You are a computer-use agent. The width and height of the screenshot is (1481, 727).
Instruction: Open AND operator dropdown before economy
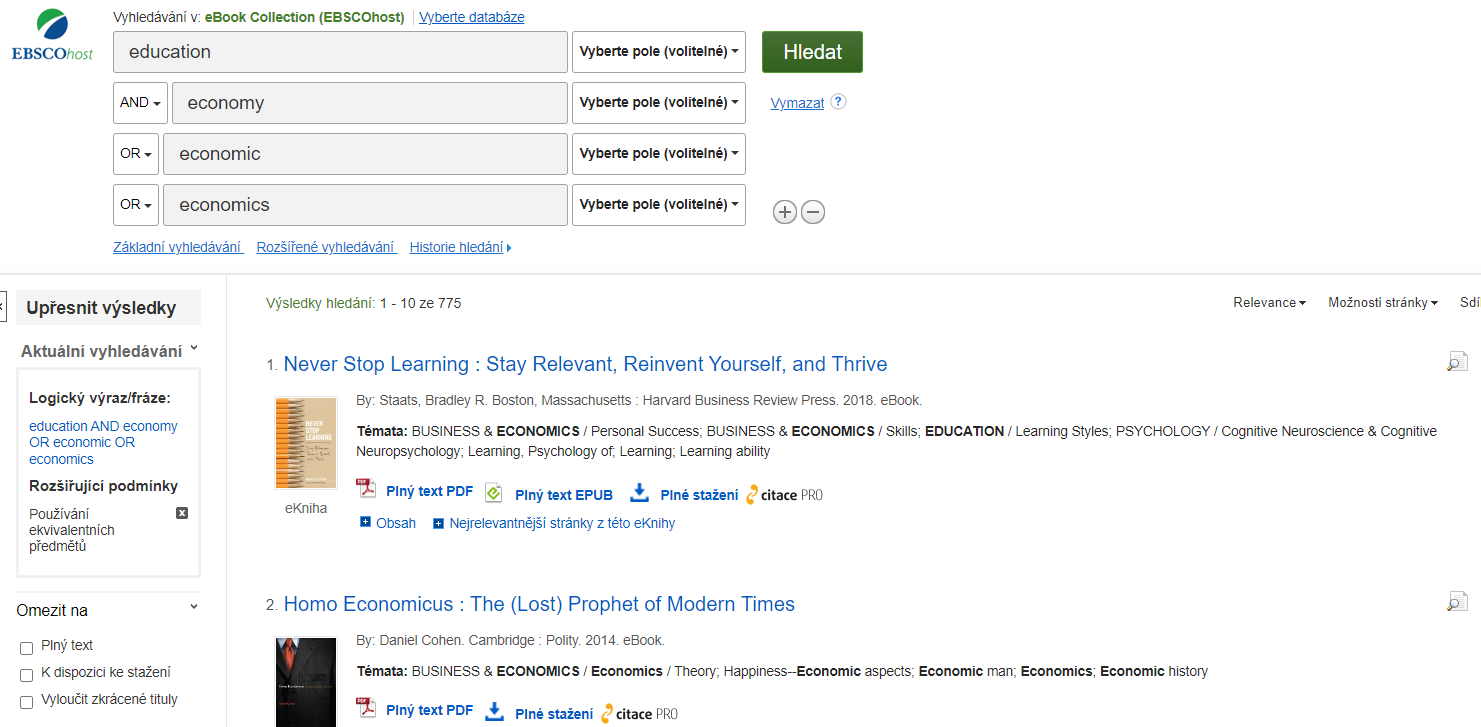(140, 102)
